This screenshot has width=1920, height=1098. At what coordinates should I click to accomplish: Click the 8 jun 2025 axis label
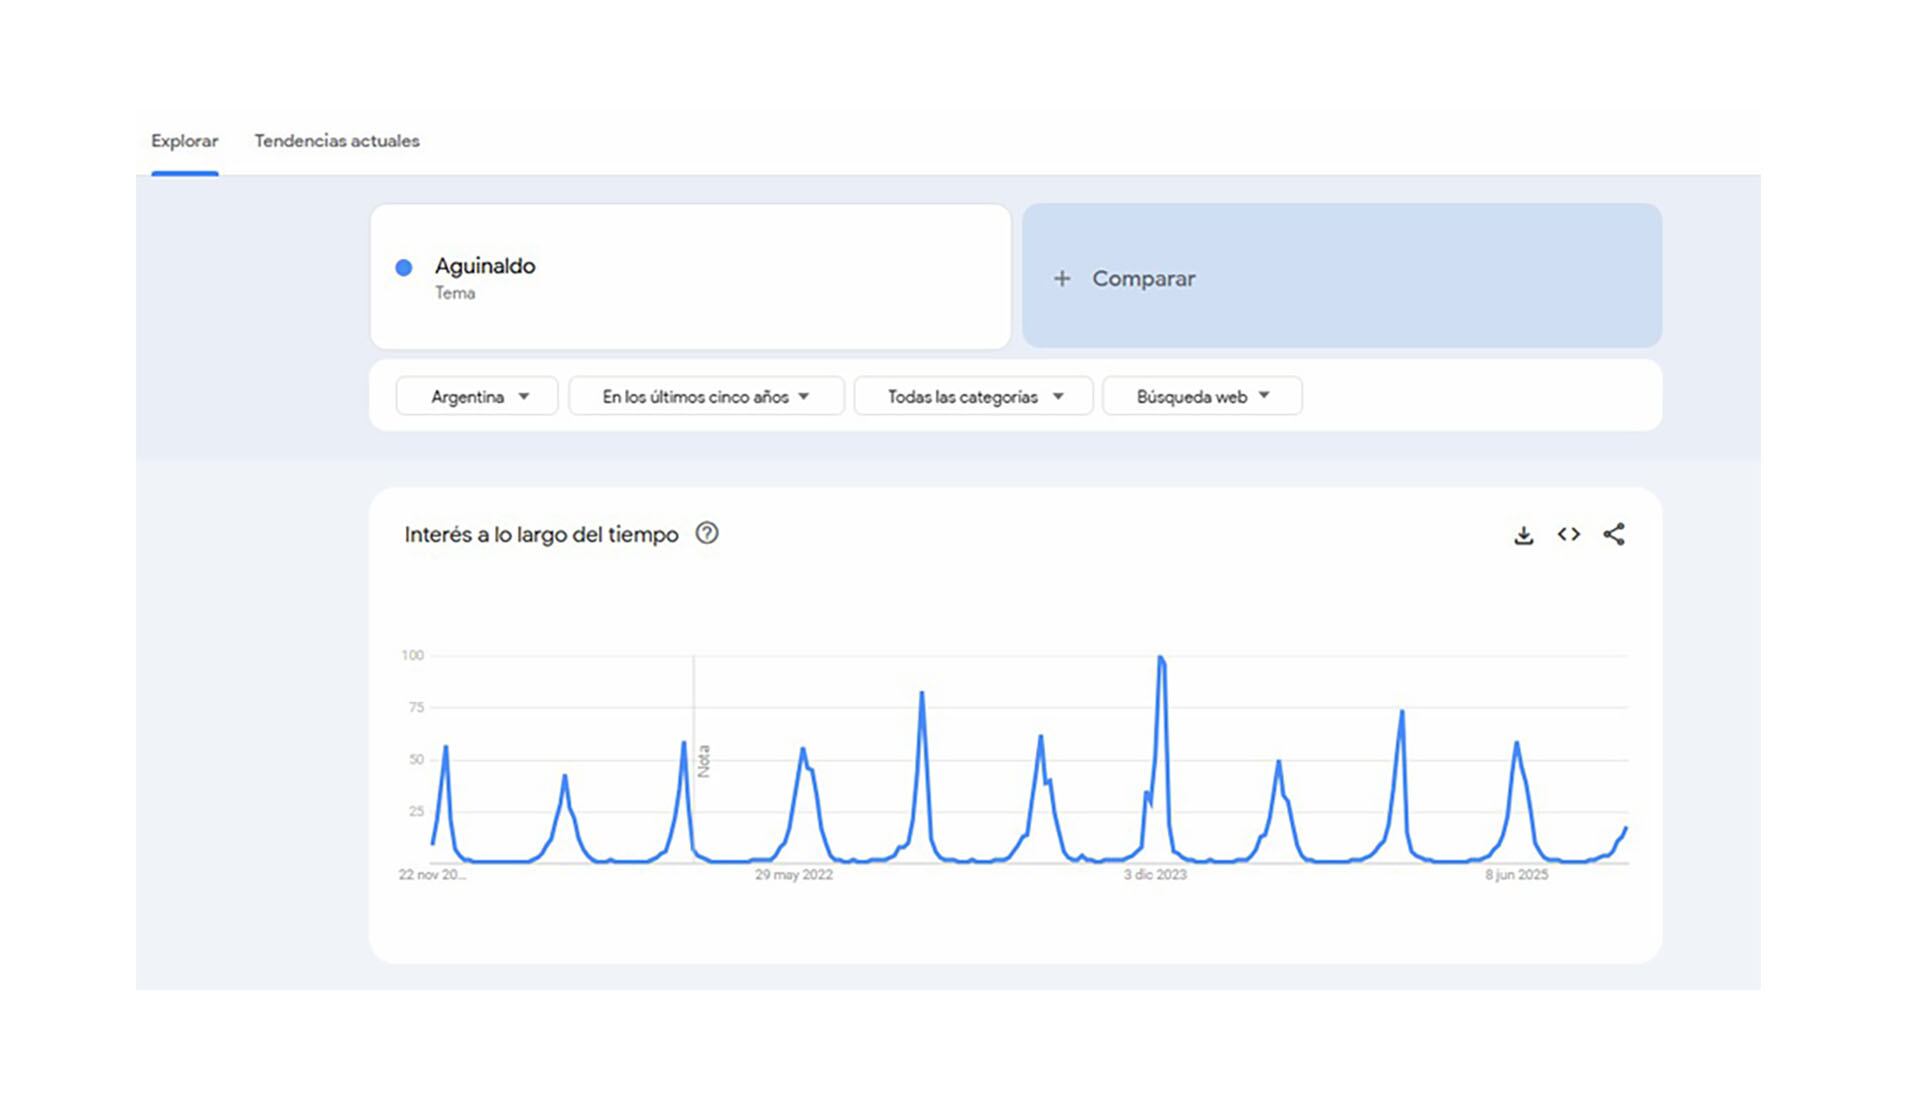1516,875
